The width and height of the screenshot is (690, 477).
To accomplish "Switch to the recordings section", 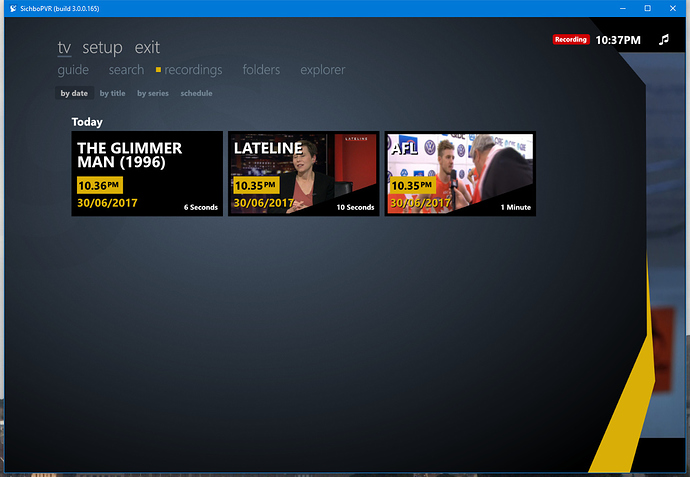I will coord(193,70).
